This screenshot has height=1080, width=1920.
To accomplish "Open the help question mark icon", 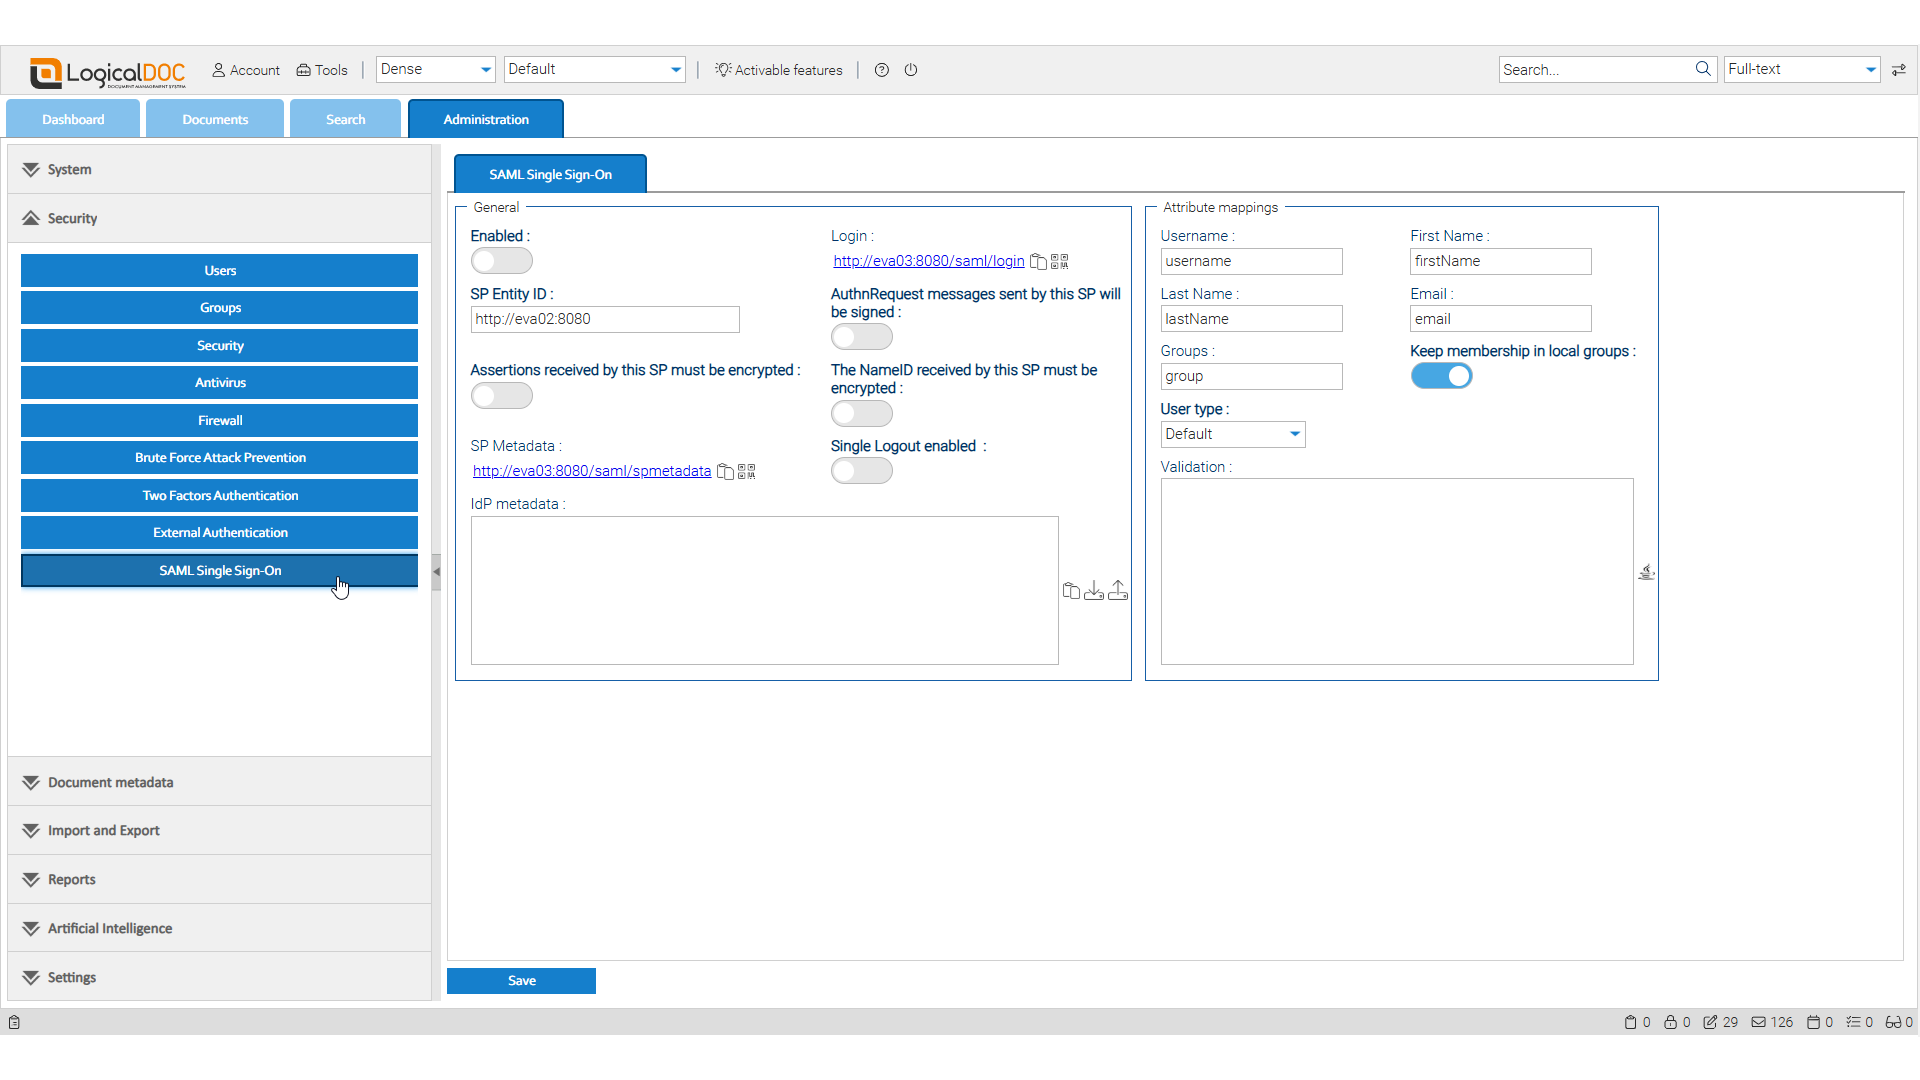I will pyautogui.click(x=882, y=70).
